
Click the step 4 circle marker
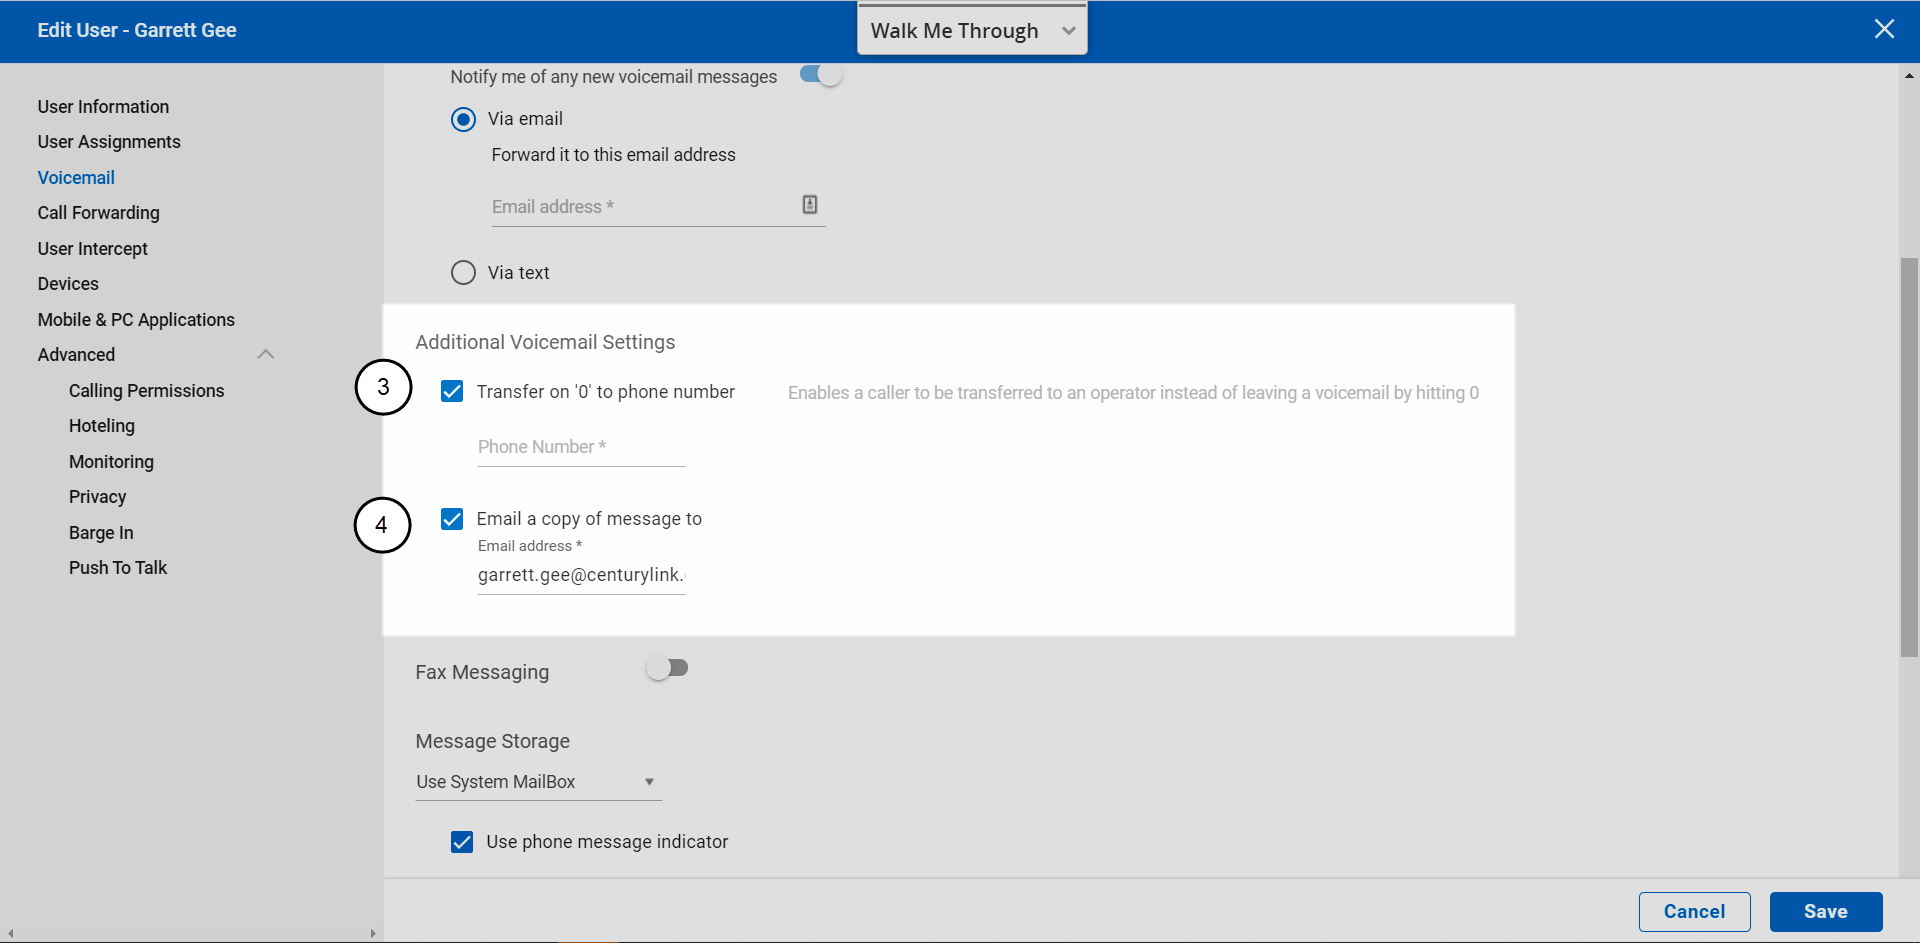point(382,525)
